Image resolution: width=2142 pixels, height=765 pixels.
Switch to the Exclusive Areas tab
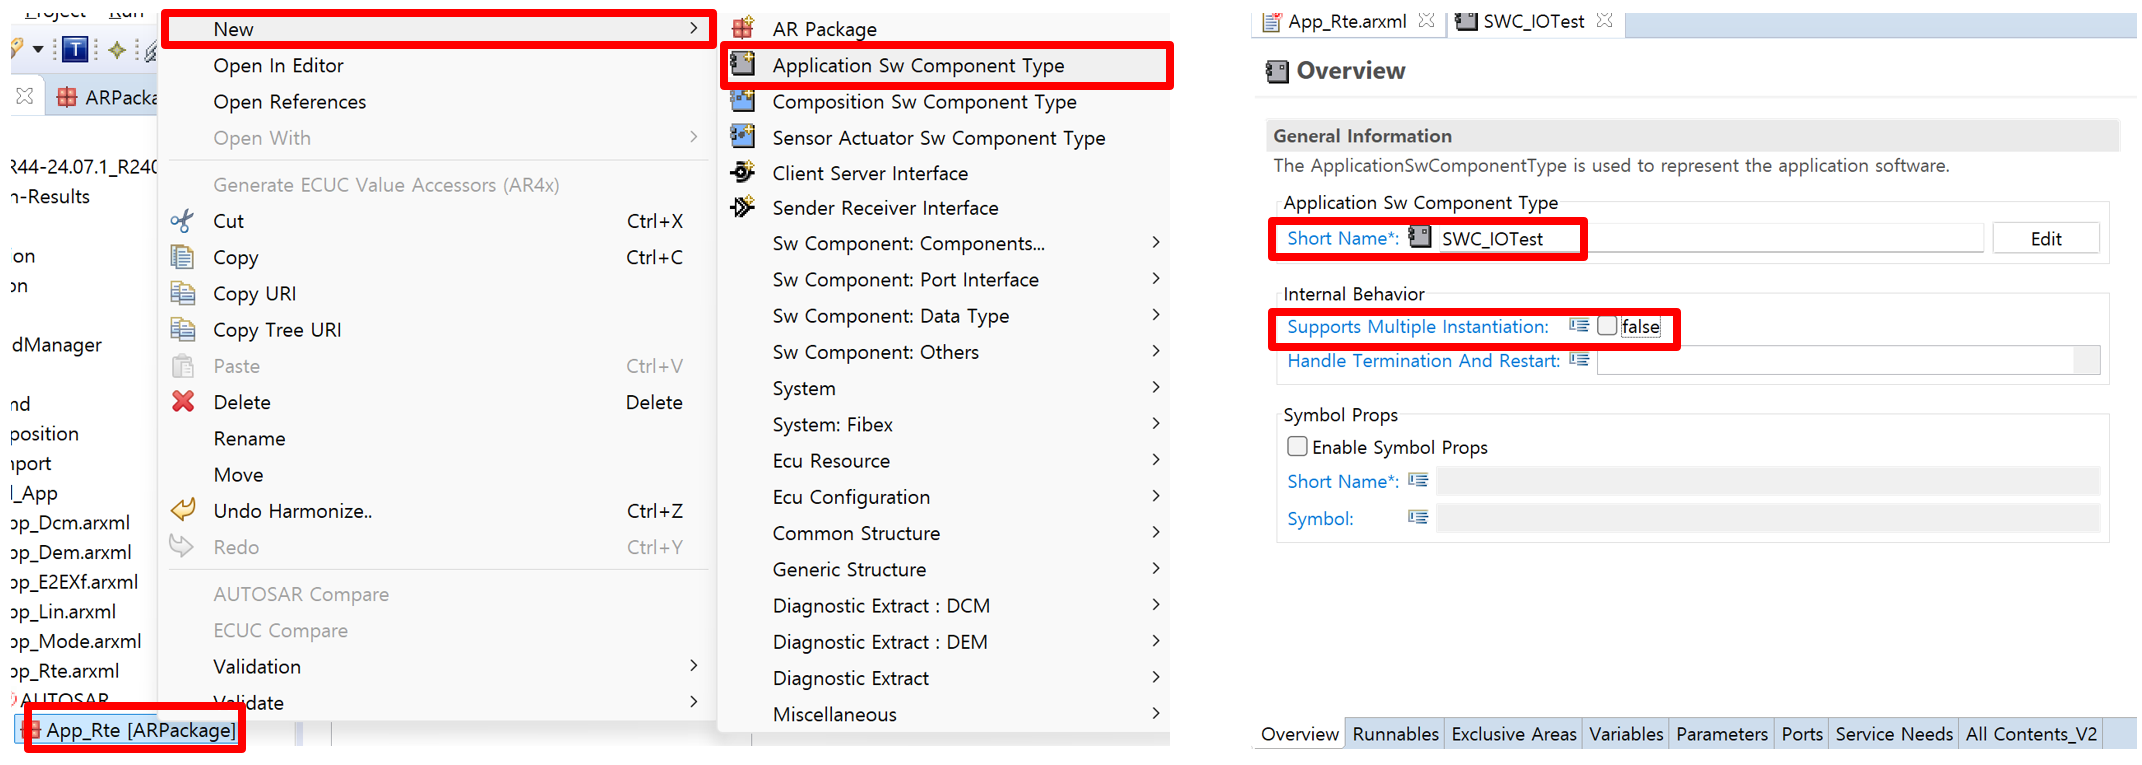click(1513, 734)
